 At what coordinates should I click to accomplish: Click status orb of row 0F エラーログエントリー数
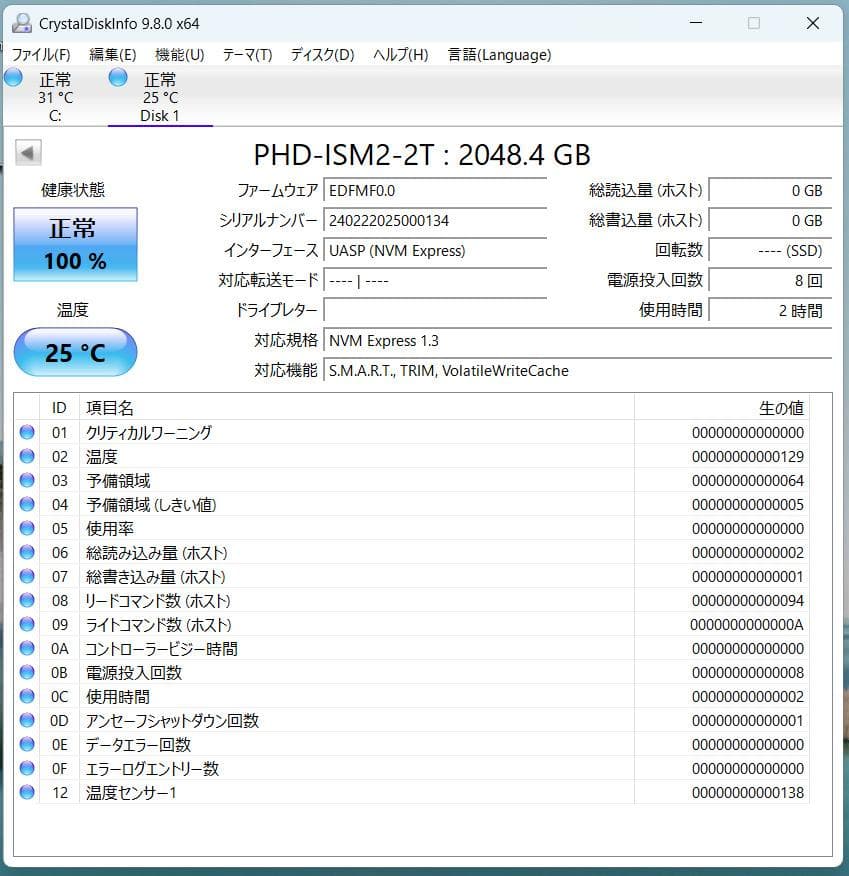[x=27, y=768]
